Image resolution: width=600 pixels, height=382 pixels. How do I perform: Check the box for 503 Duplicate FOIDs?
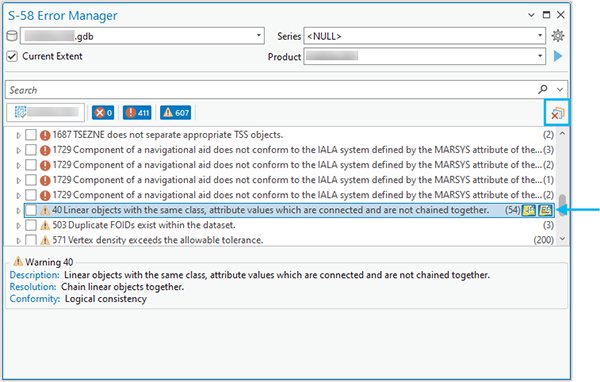(x=31, y=225)
